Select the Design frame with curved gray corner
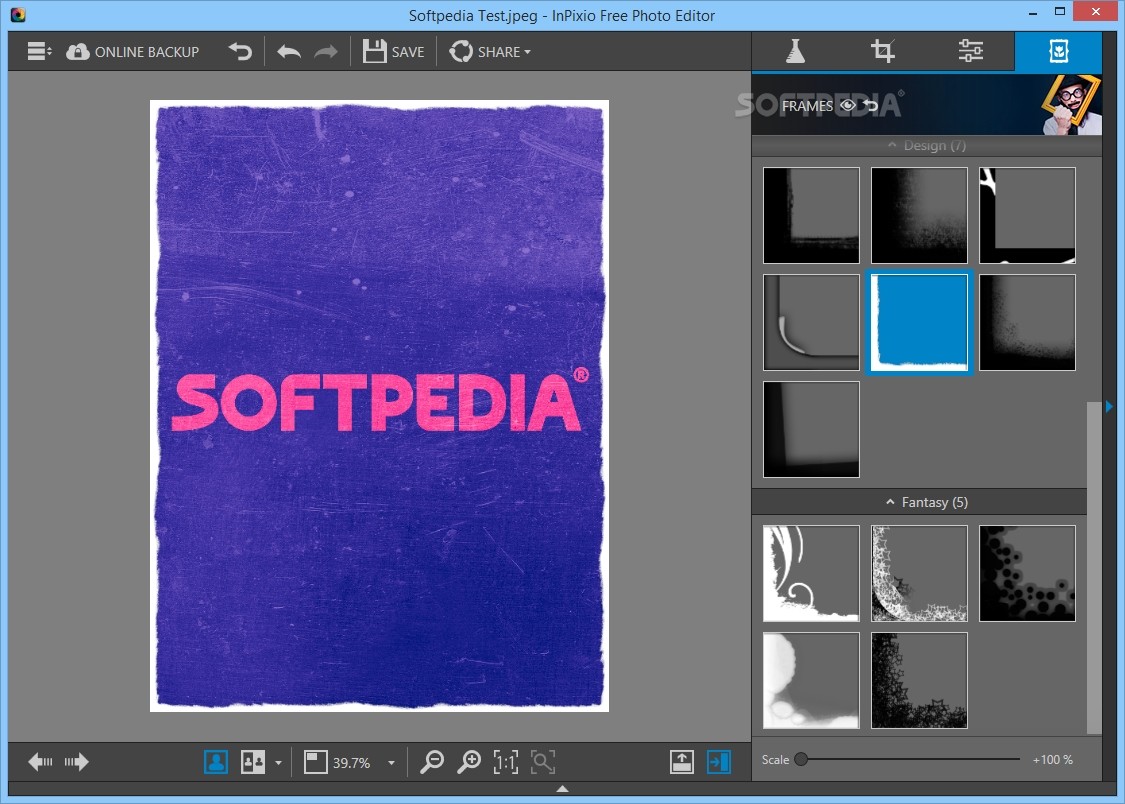Image resolution: width=1125 pixels, height=804 pixels. pyautogui.click(x=811, y=322)
